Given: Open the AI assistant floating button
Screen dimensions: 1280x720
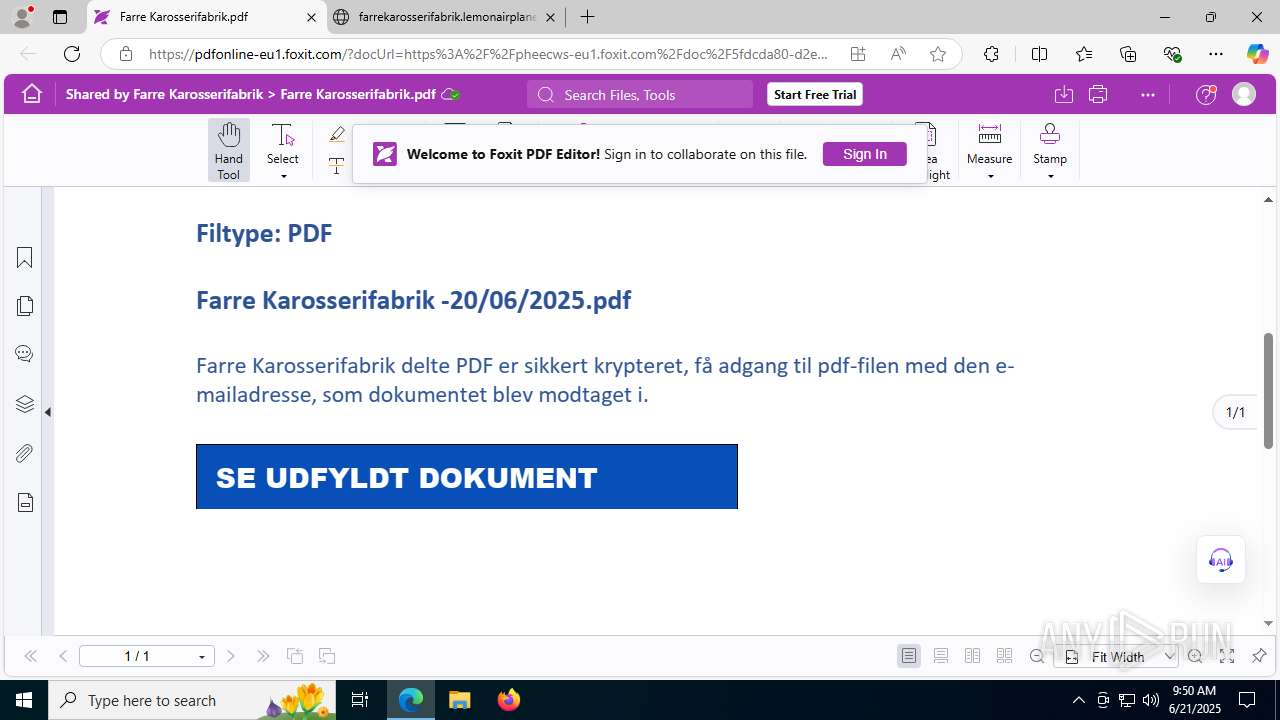Looking at the screenshot, I should point(1221,559).
